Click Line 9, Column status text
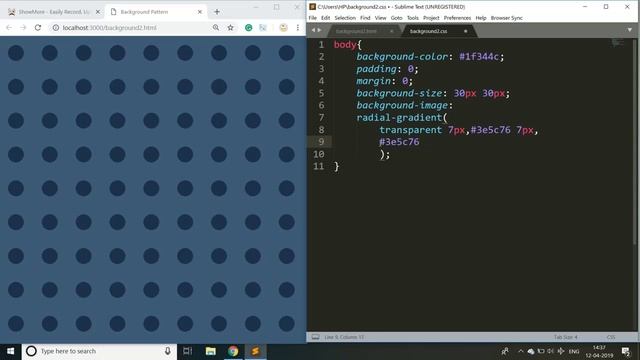Viewport: 640px width, 360px height. click(x=344, y=337)
